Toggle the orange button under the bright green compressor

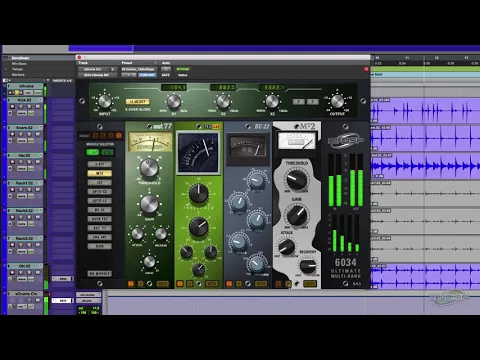pos(180,284)
